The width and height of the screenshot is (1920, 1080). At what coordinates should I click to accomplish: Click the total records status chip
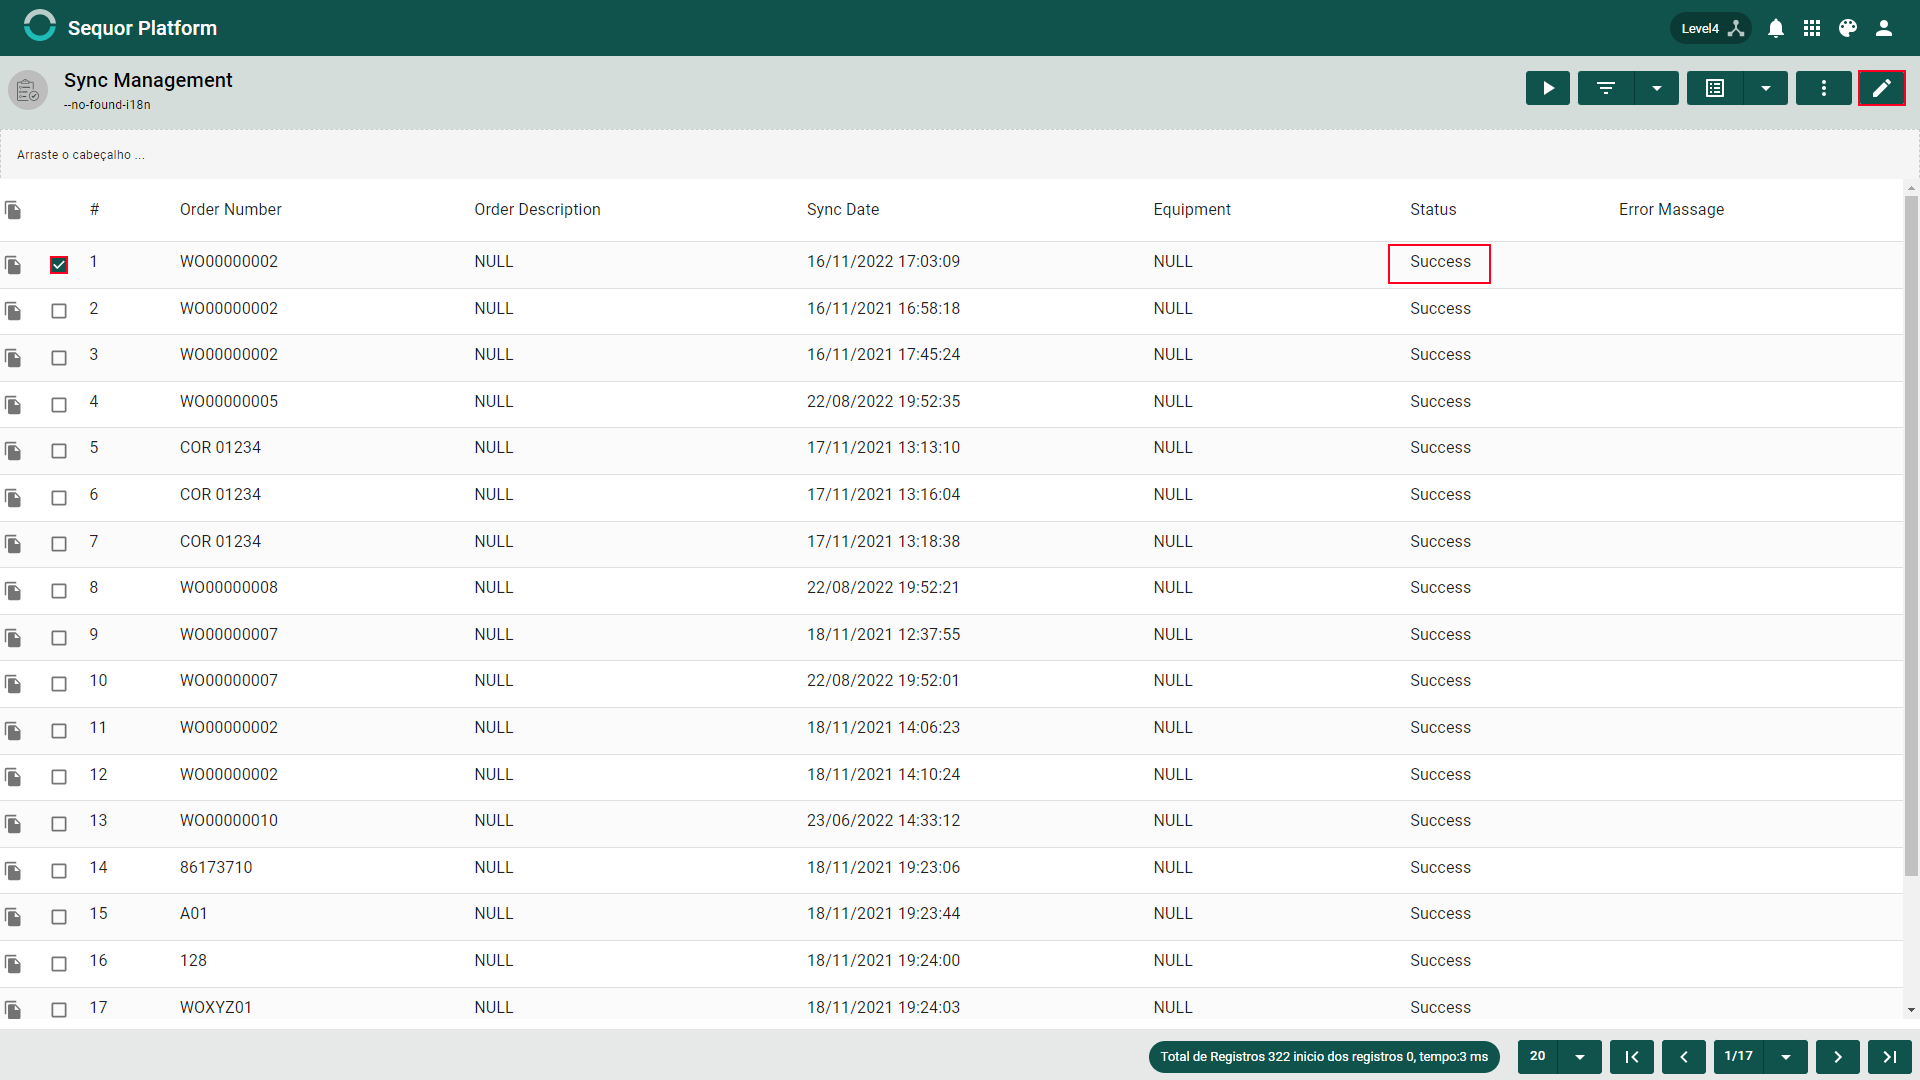(x=1324, y=1057)
